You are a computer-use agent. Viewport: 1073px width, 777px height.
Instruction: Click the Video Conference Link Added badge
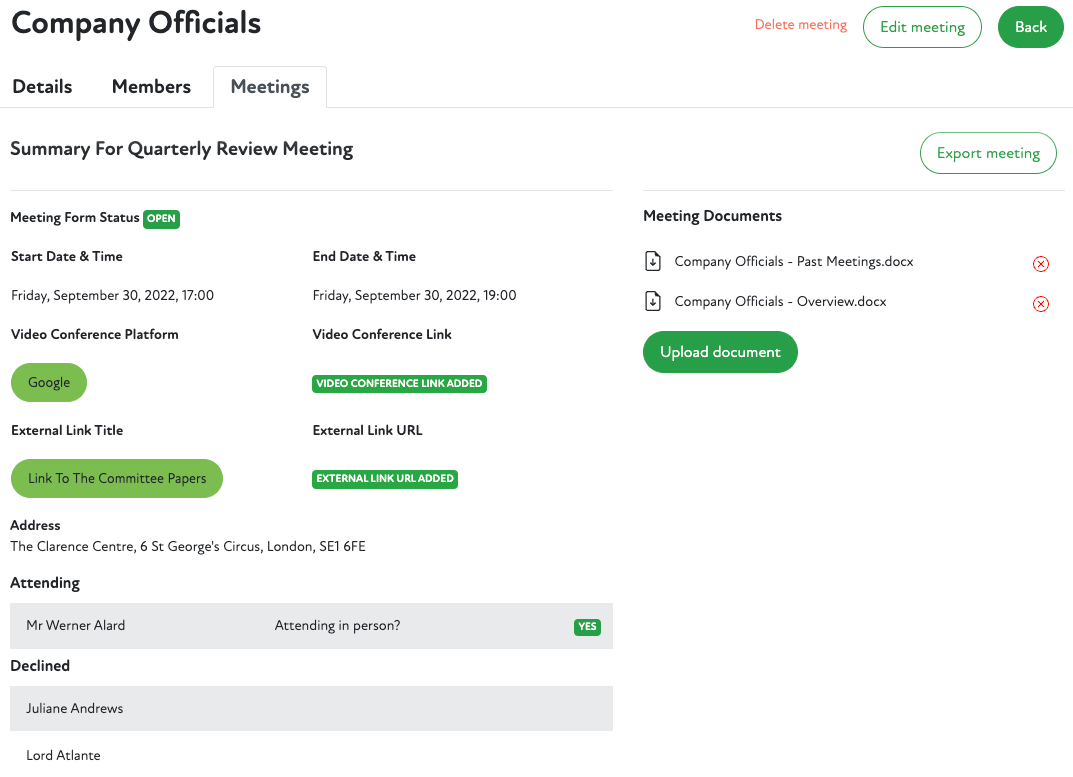399,383
